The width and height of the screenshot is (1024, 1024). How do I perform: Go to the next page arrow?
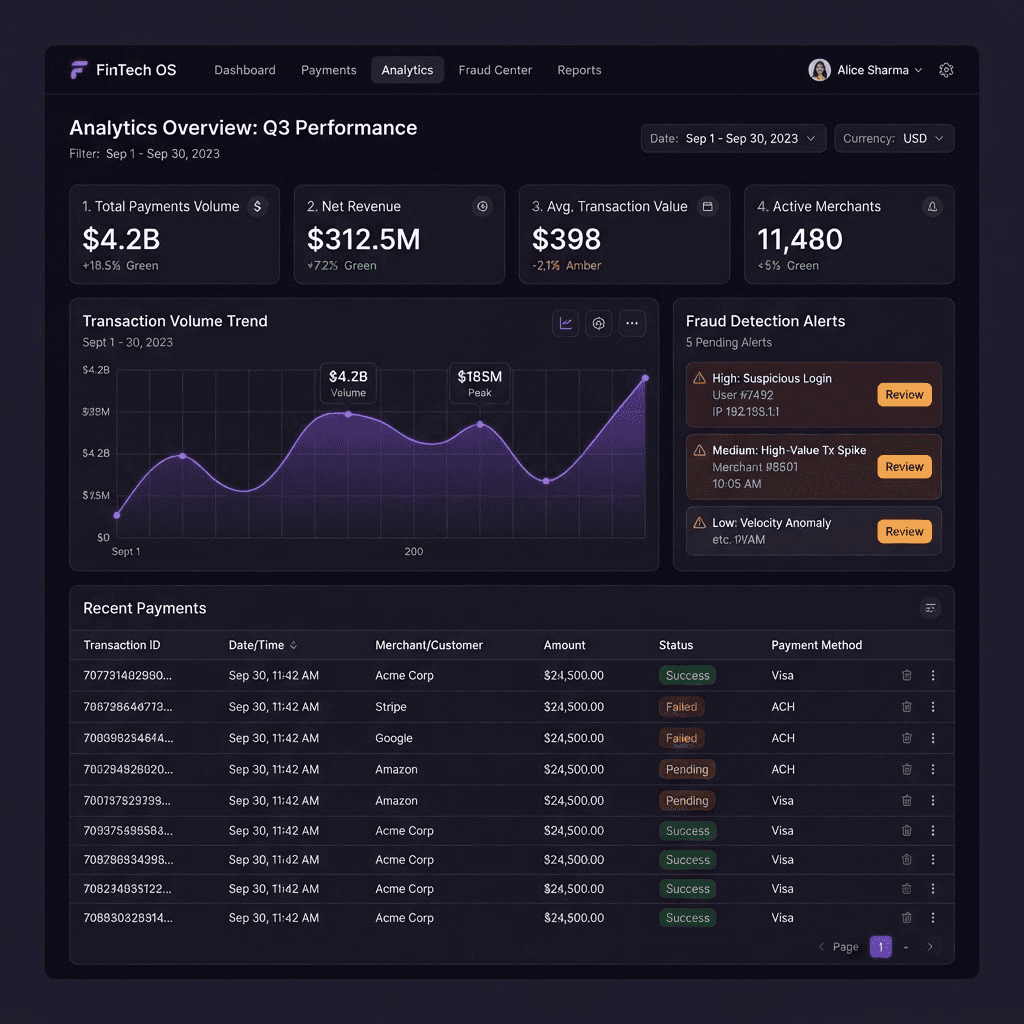(x=930, y=947)
